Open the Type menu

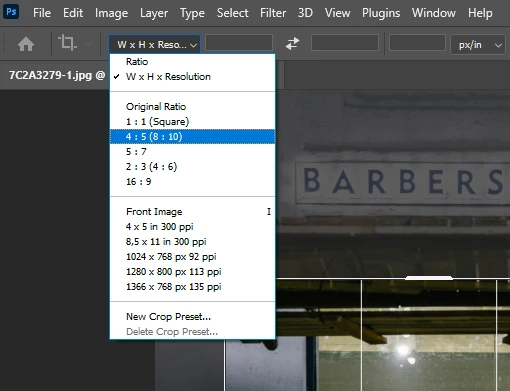point(192,13)
